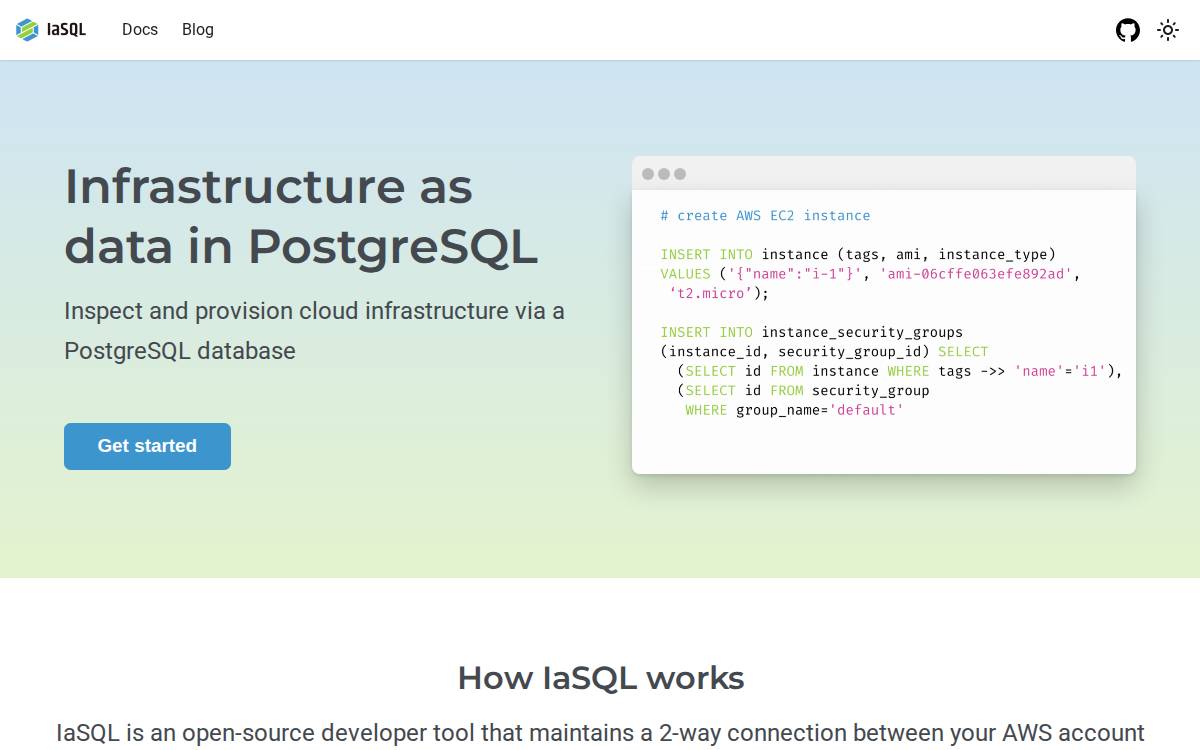The height and width of the screenshot is (750, 1200).
Task: Click the code window title bar dots
Action: point(664,174)
